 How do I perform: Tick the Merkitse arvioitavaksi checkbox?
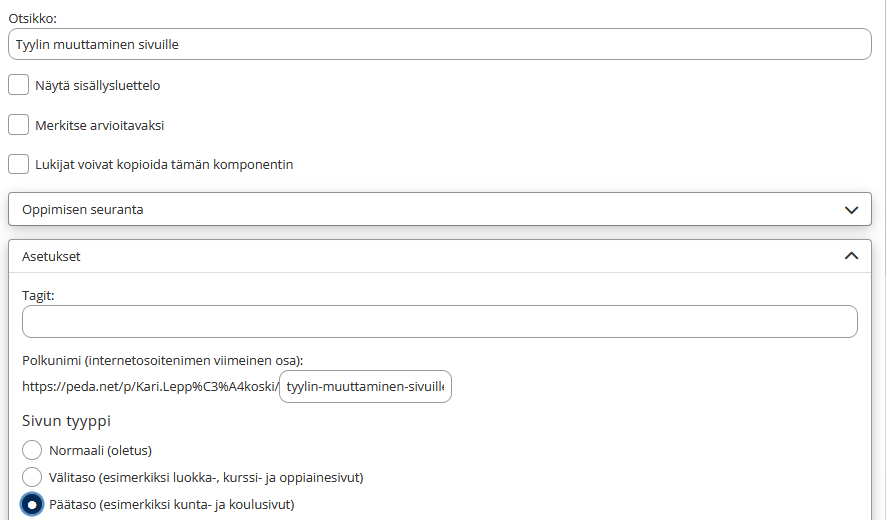click(x=18, y=125)
